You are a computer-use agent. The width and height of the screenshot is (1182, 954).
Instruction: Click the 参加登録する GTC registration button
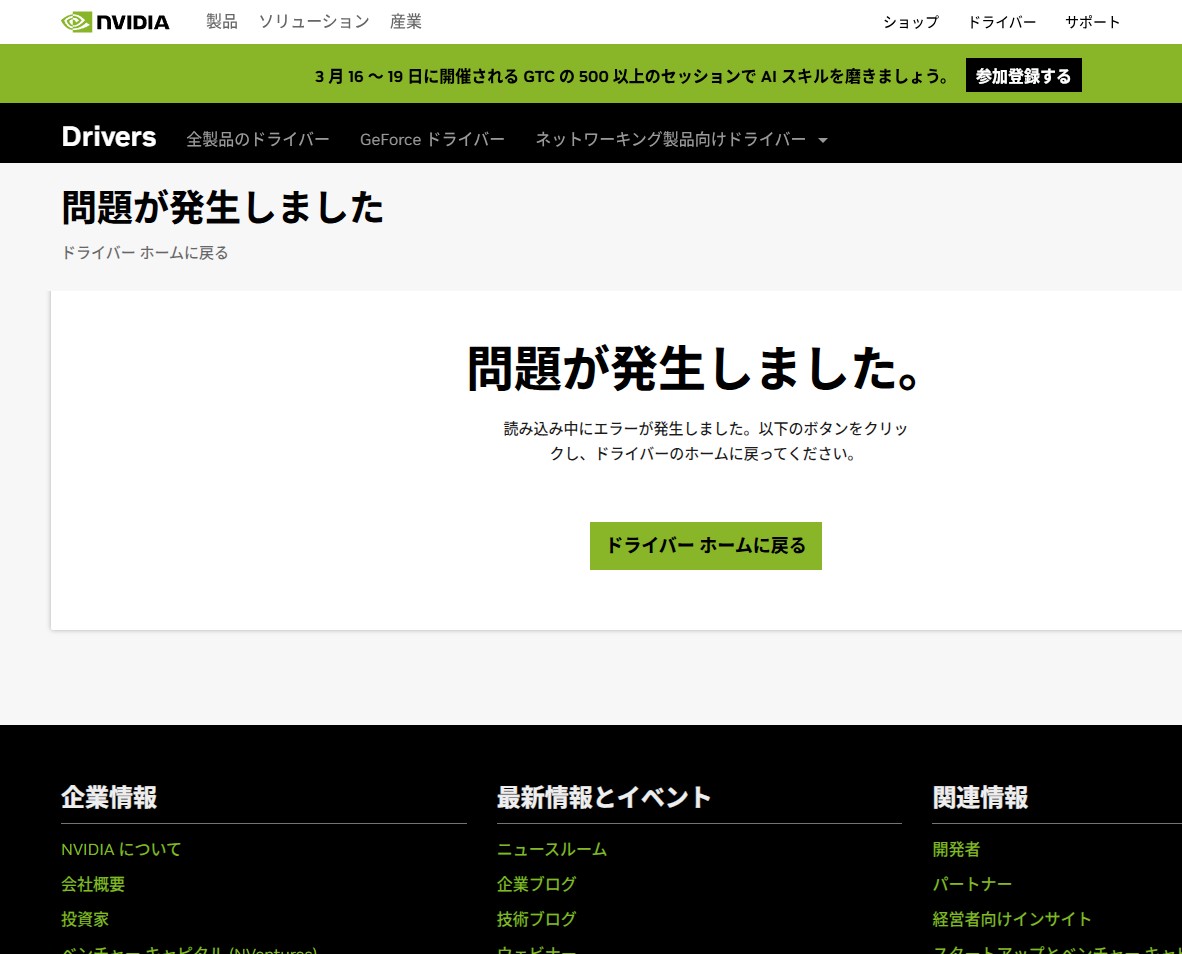point(1023,74)
